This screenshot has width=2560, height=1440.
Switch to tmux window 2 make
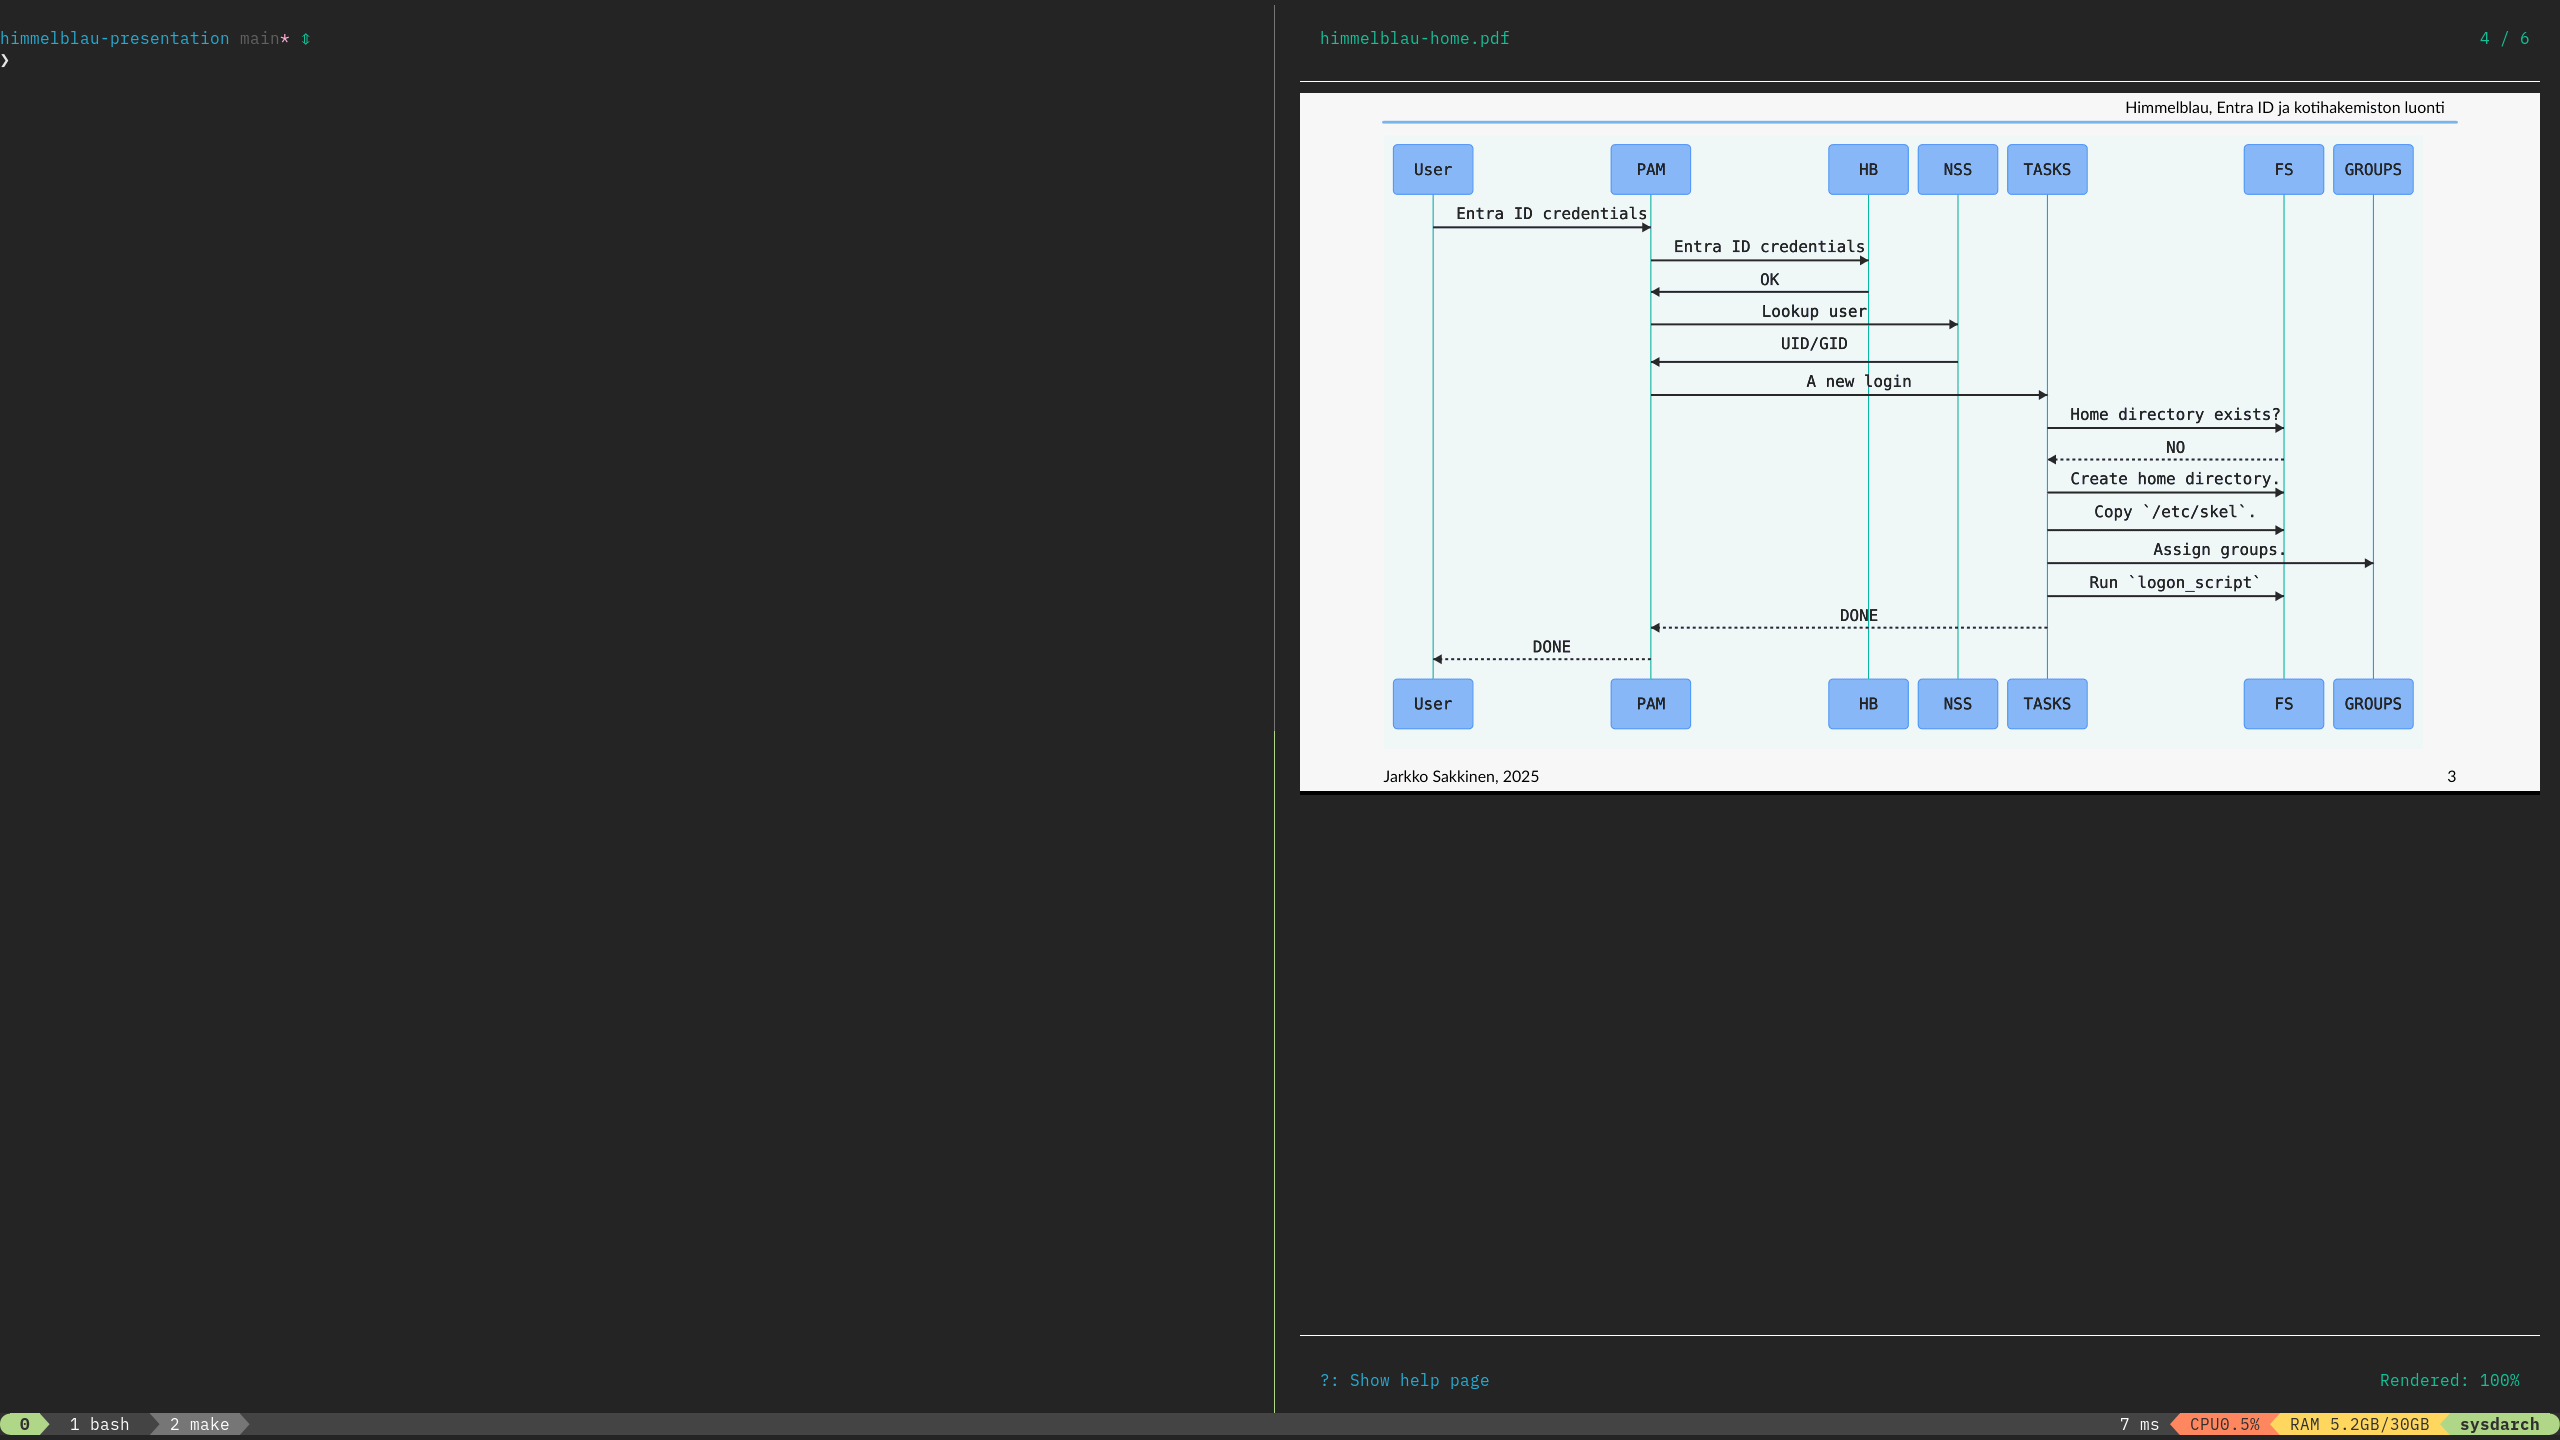pyautogui.click(x=200, y=1424)
